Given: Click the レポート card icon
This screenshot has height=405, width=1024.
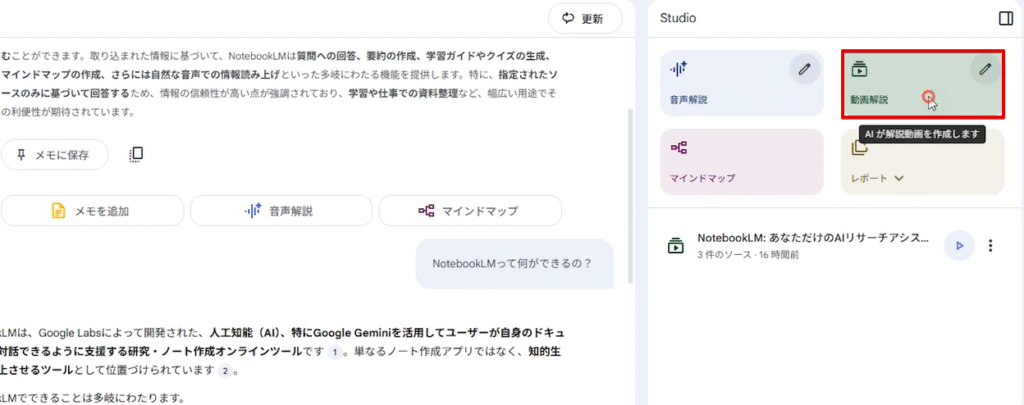Looking at the screenshot, I should [859, 148].
